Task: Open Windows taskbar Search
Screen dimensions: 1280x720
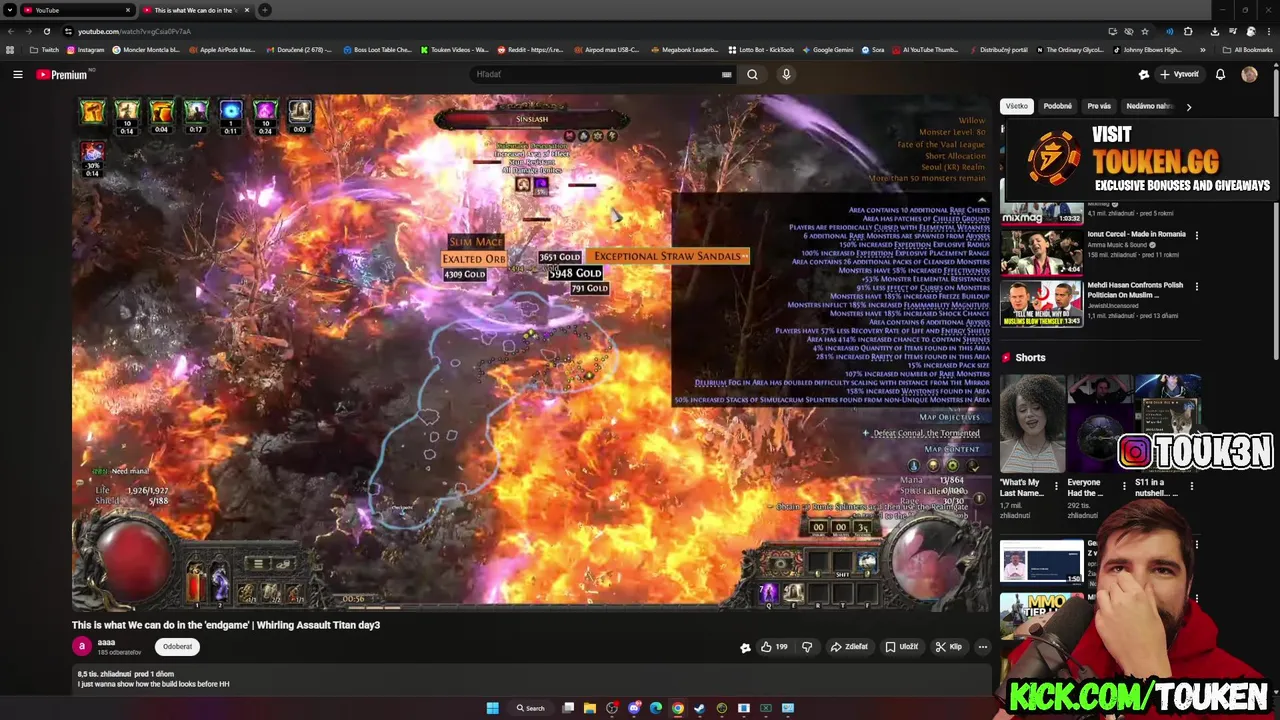Action: coord(531,708)
